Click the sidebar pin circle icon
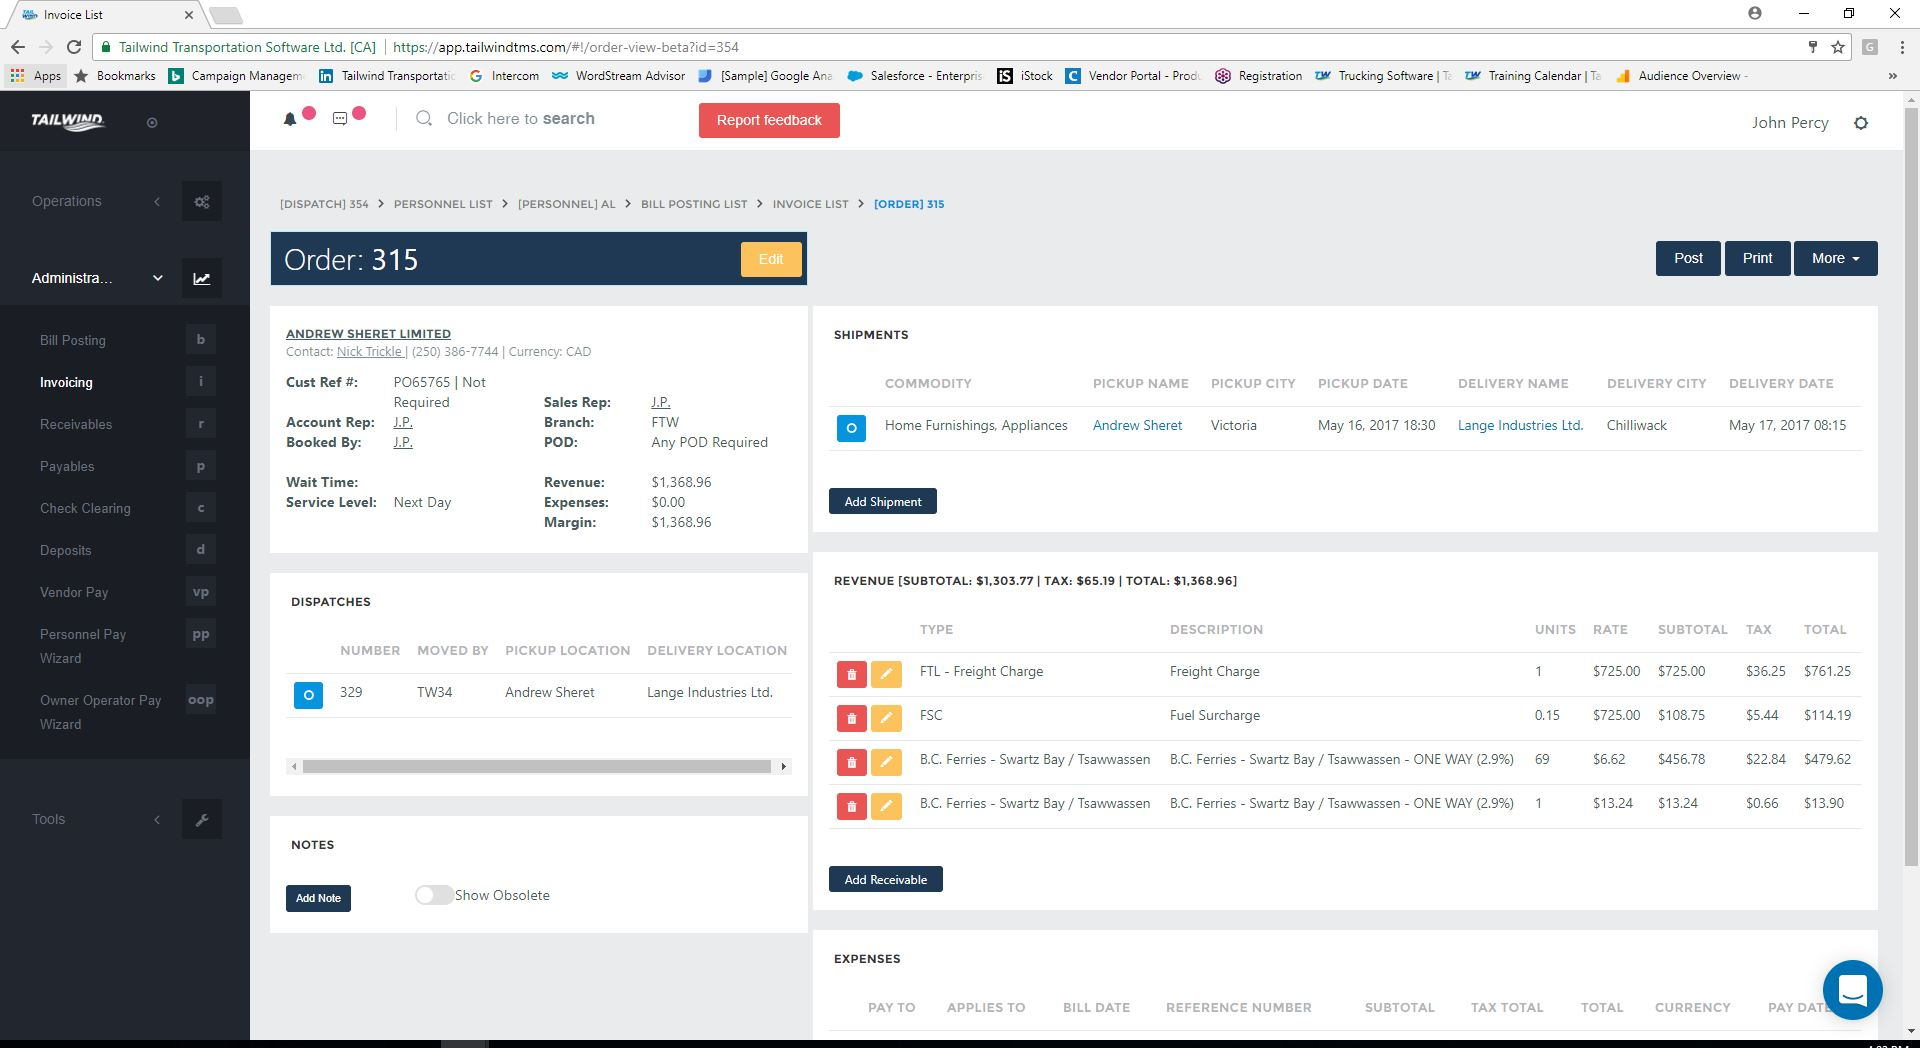This screenshot has height=1048, width=1920. coord(152,123)
